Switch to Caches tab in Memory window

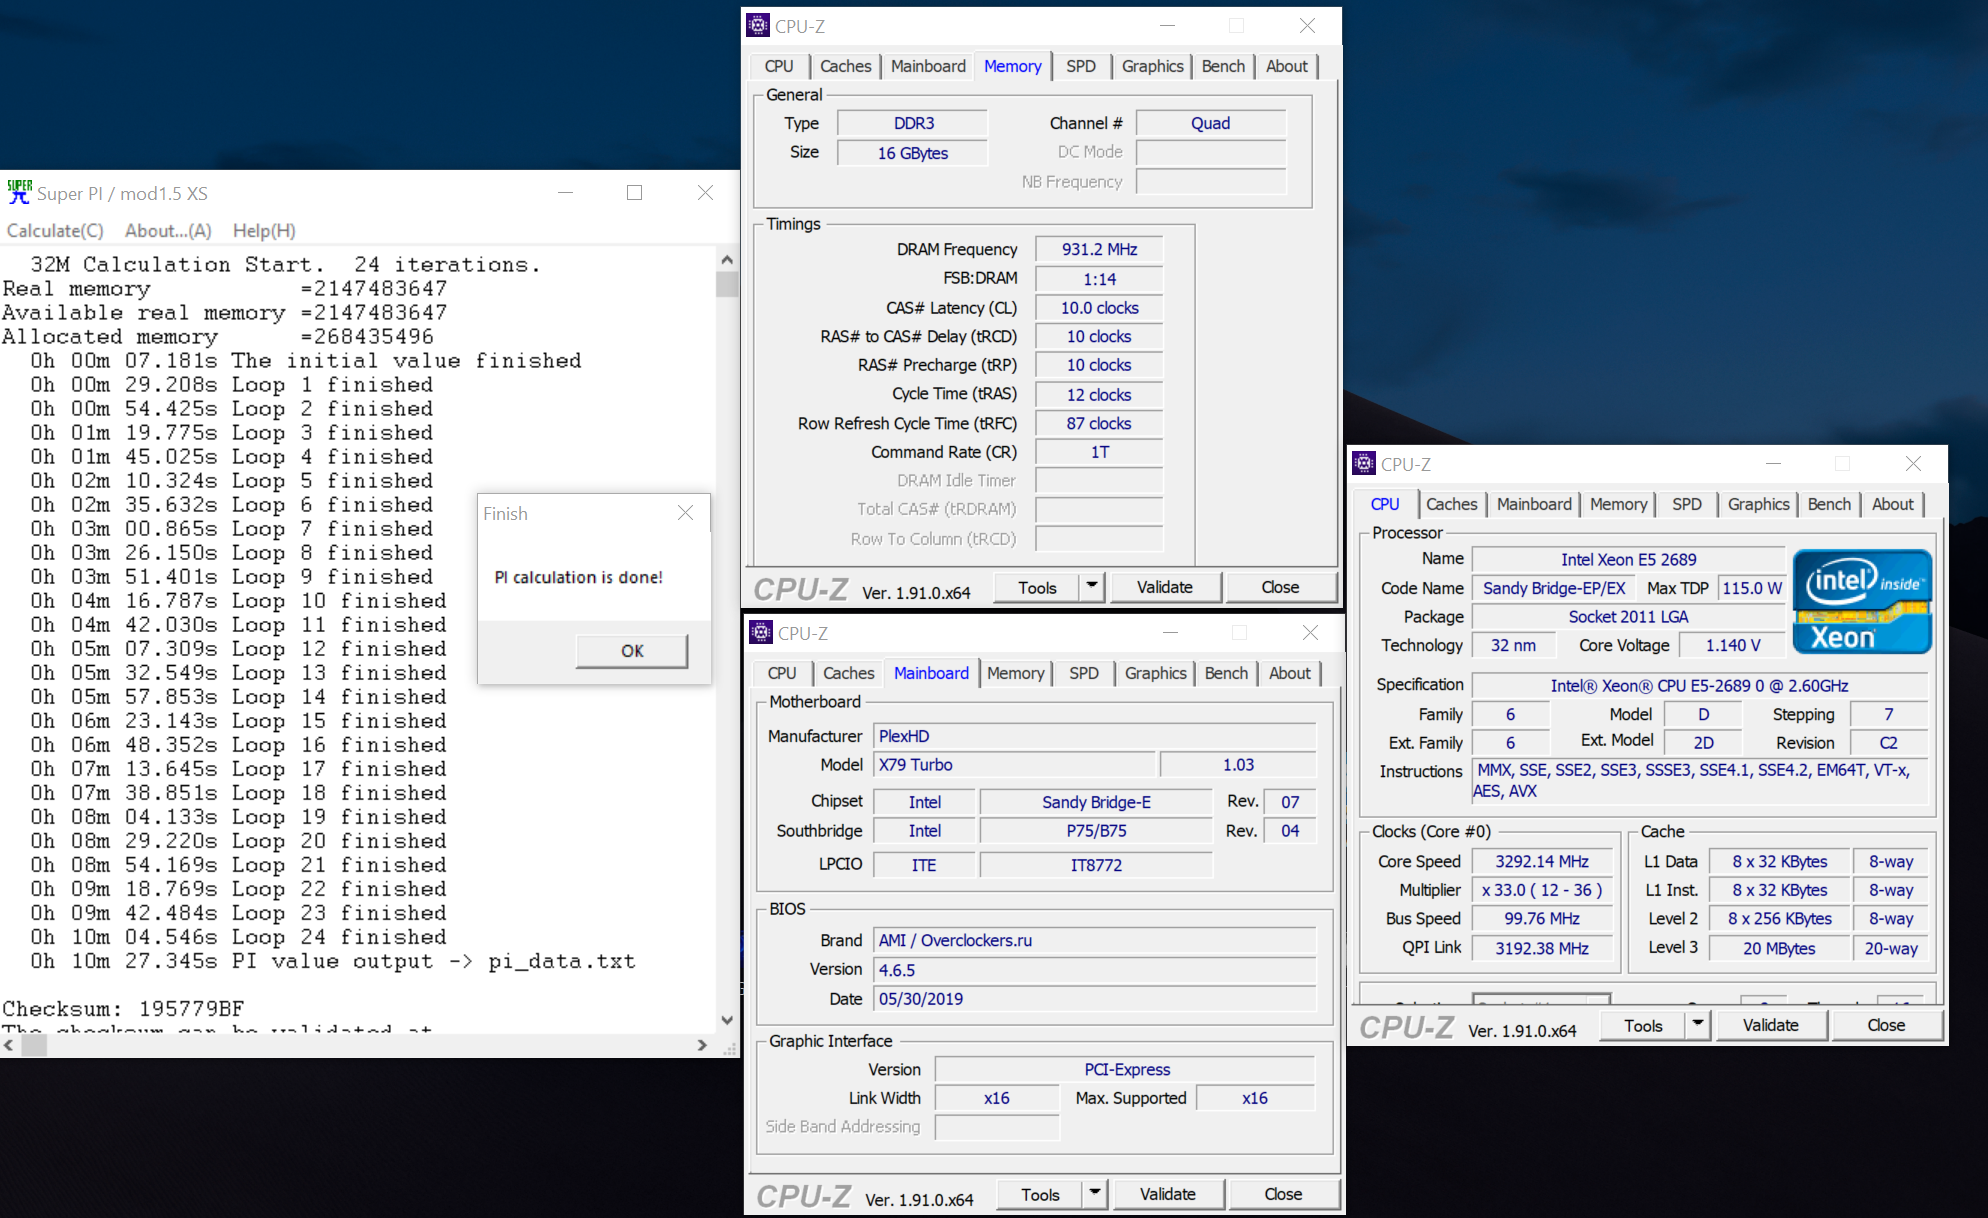pos(846,66)
